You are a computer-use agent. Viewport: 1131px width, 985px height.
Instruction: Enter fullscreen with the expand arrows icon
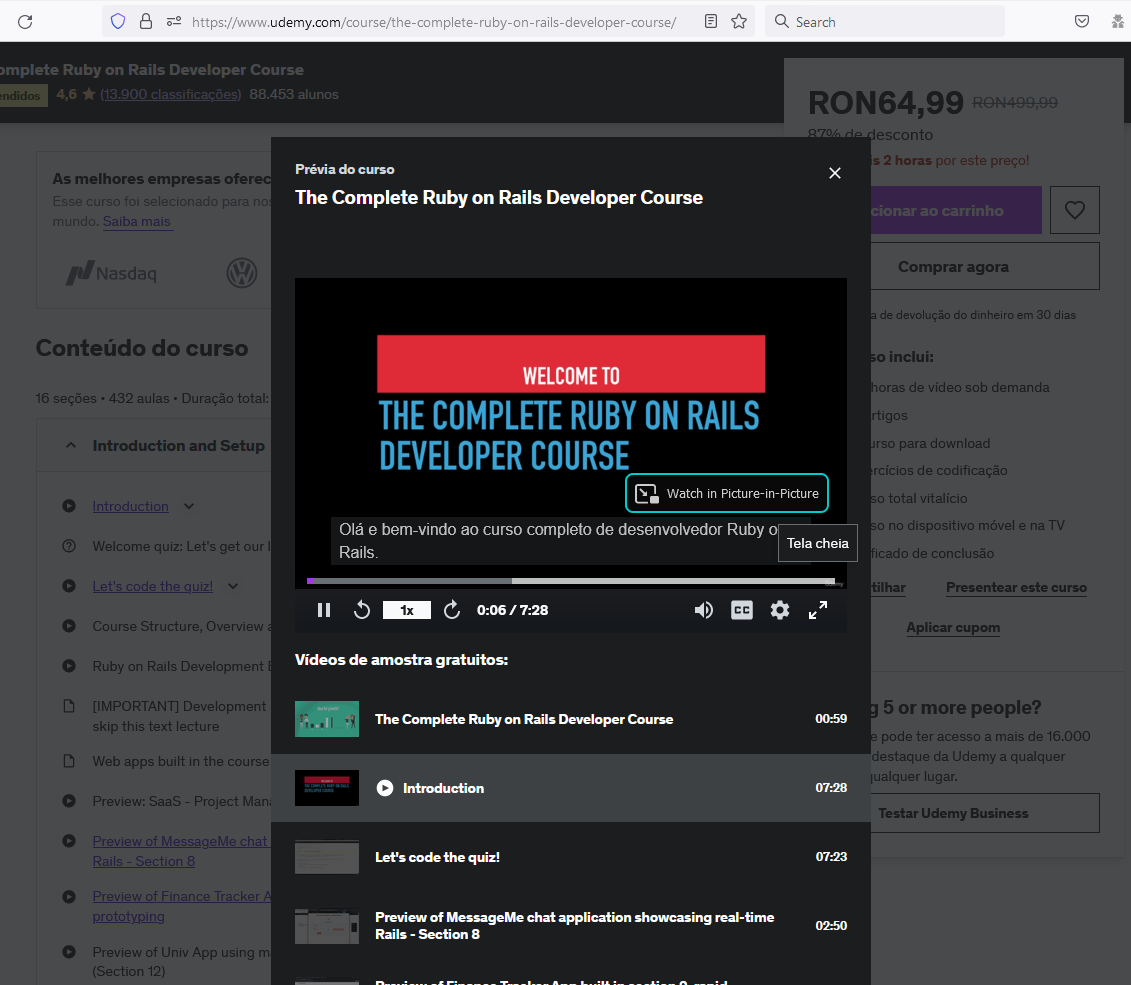[818, 610]
